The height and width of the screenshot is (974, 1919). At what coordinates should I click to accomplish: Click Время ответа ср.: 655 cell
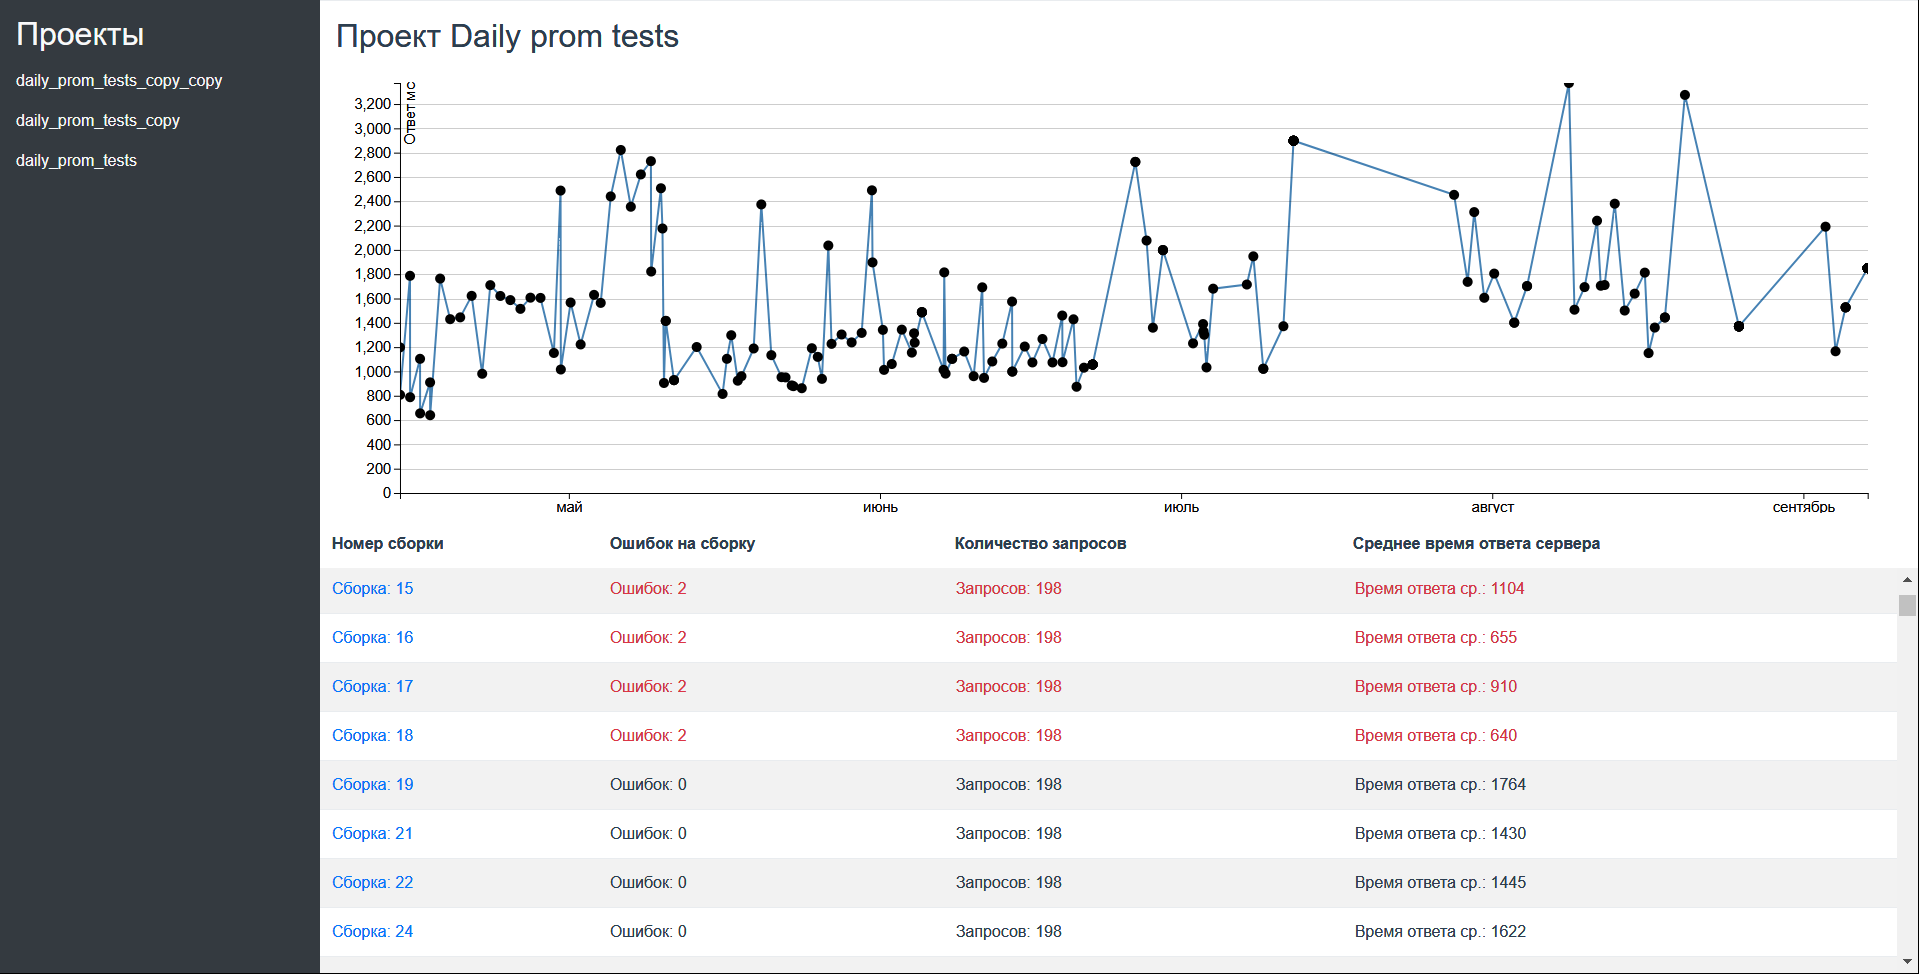tap(1435, 637)
